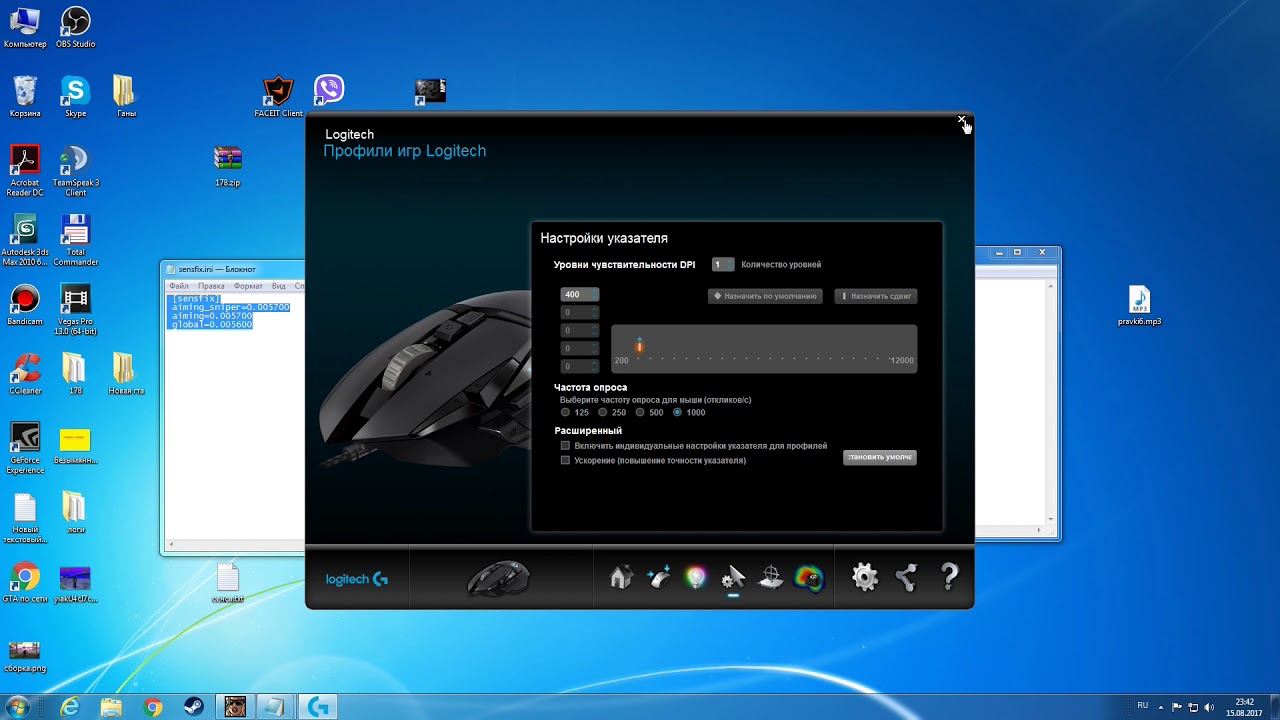Open the settings gear icon in Logitech
1280x720 pixels.
pyautogui.click(x=865, y=577)
